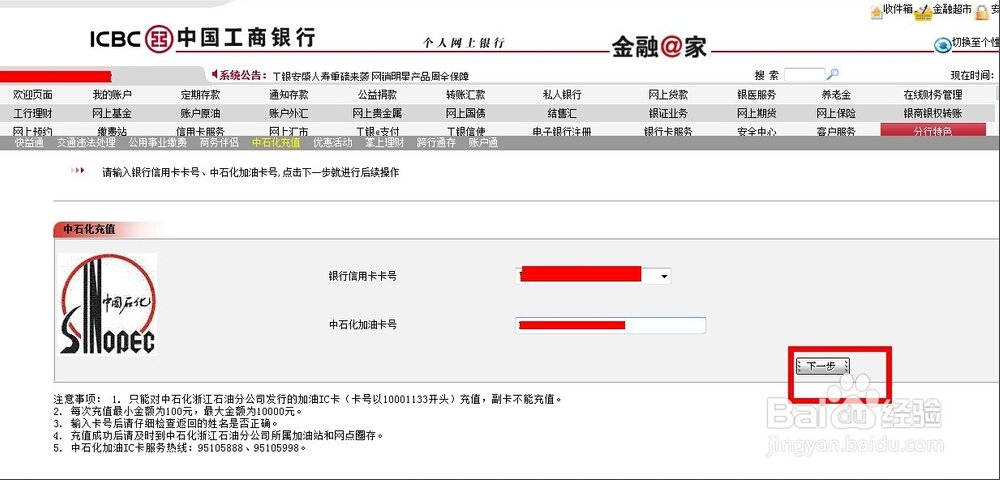Click the 金融@家 banner title
This screenshot has width=1000, height=480.
click(x=659, y=47)
